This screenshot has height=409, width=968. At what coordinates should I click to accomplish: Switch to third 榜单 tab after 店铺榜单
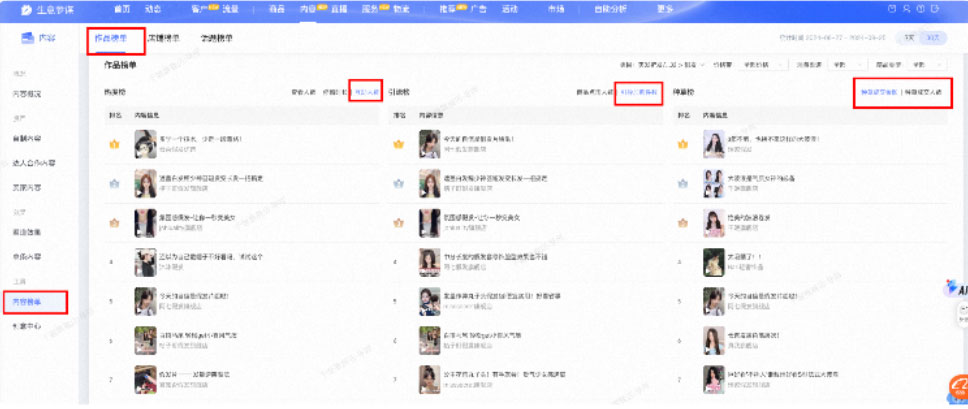[217, 38]
